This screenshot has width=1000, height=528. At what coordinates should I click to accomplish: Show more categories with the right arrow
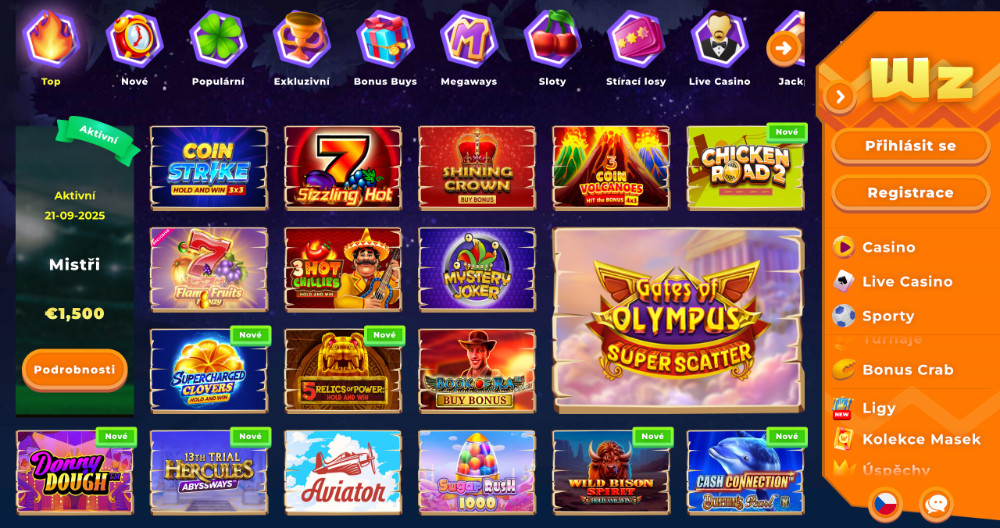point(784,48)
